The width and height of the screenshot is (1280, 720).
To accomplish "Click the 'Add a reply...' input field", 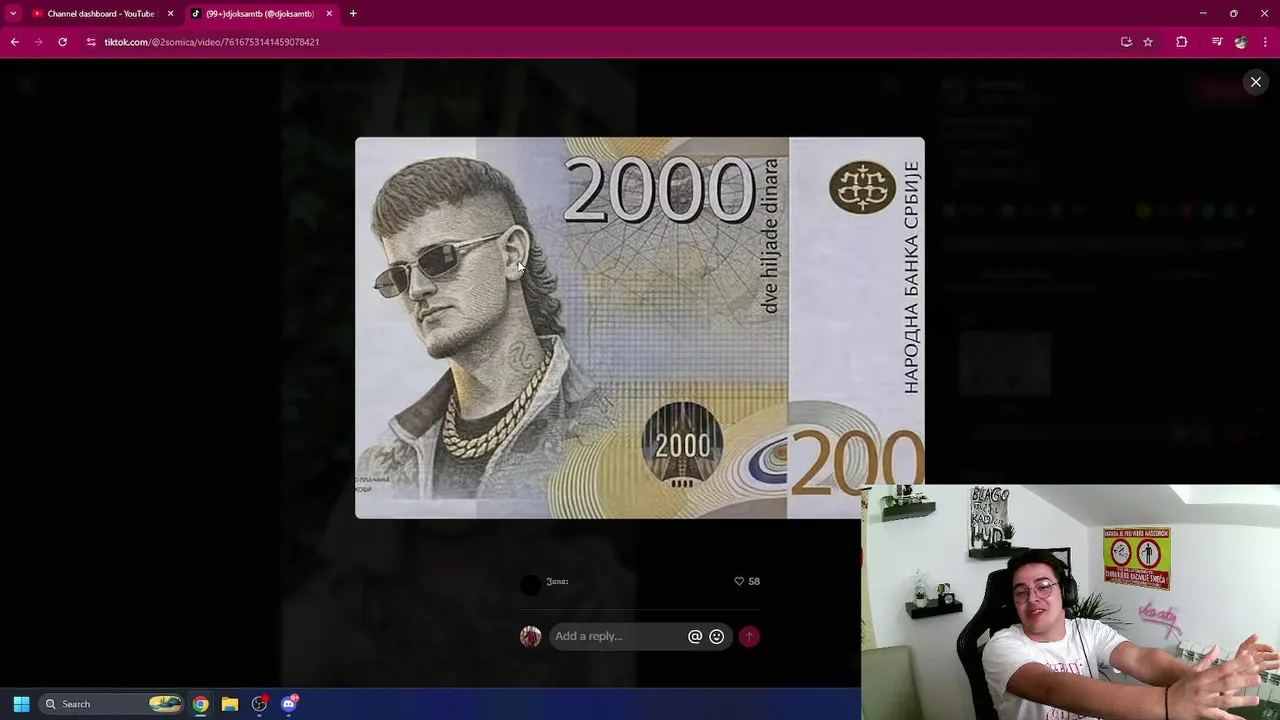I will pyautogui.click(x=618, y=636).
